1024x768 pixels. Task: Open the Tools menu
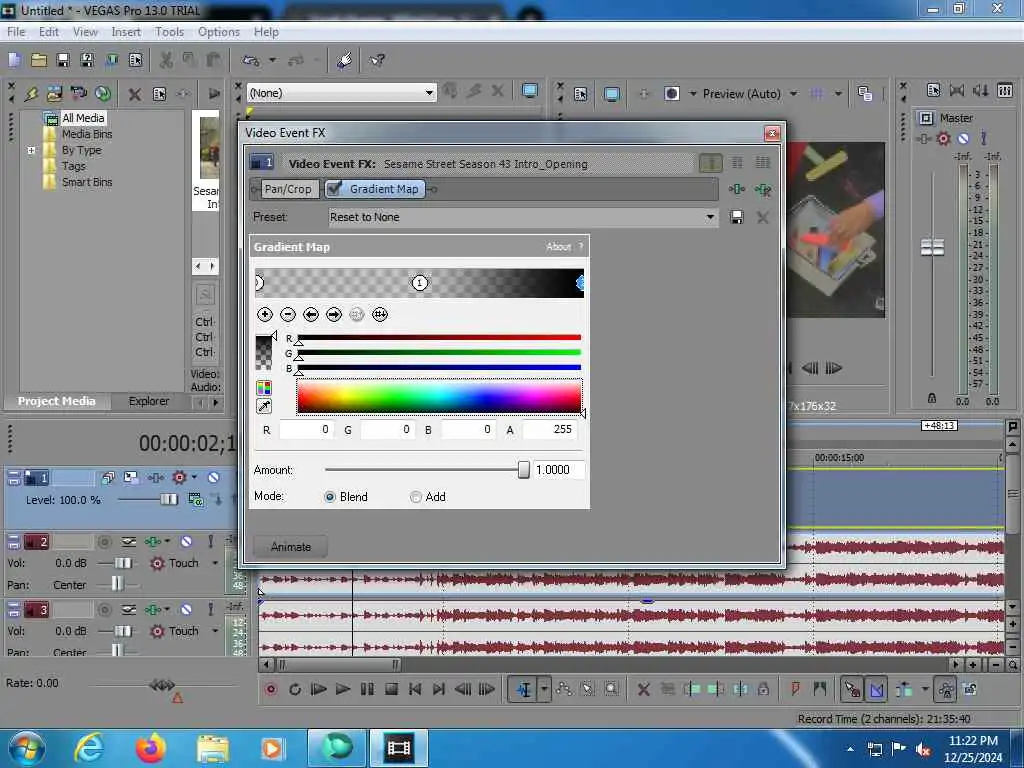point(169,32)
